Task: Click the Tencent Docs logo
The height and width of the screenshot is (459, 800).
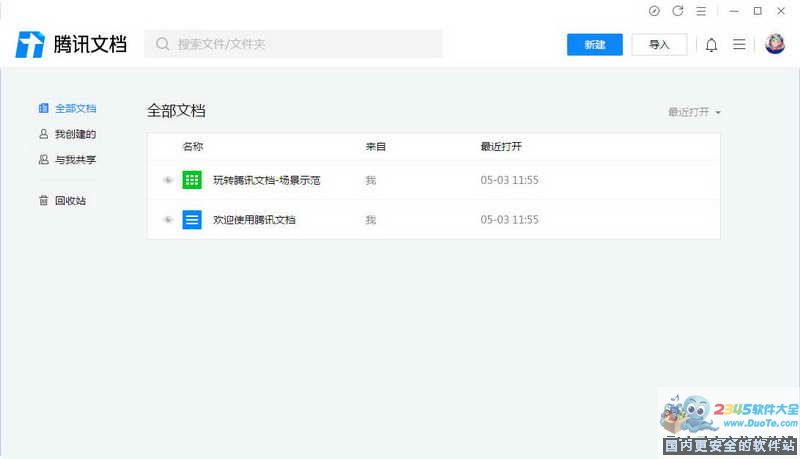Action: point(71,44)
